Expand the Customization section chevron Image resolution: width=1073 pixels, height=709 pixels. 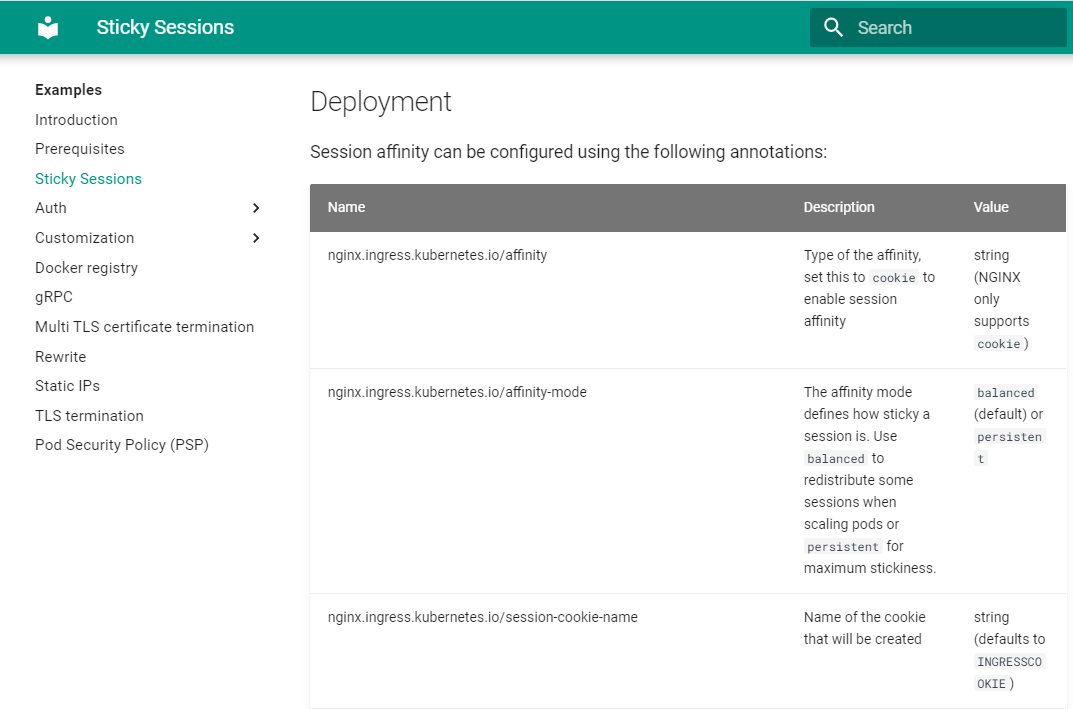[256, 238]
